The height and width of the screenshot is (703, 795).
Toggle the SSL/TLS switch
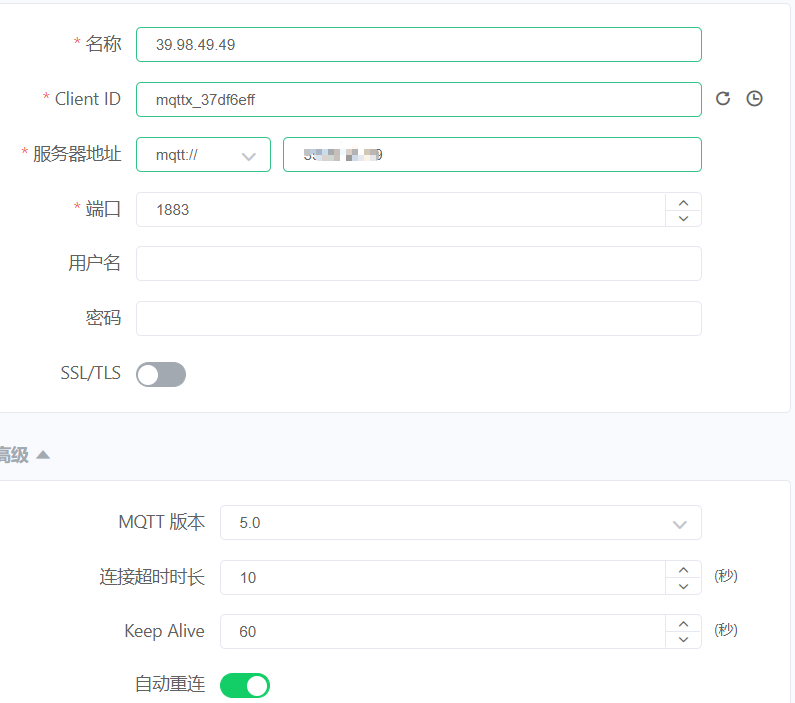[x=161, y=374]
